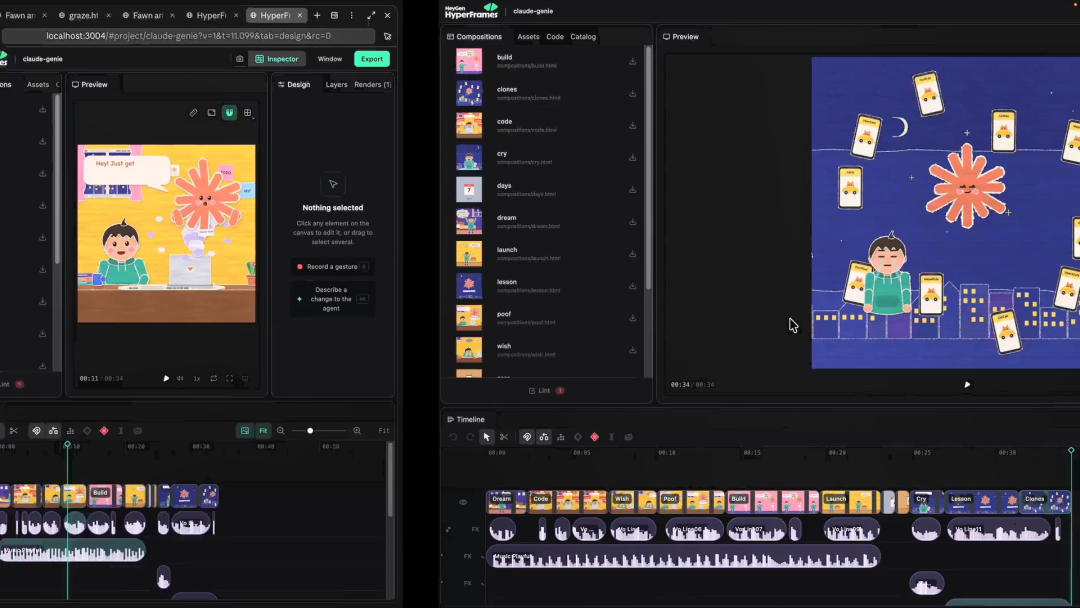Click the red keyframe diamond in left window toolbar

[104, 430]
